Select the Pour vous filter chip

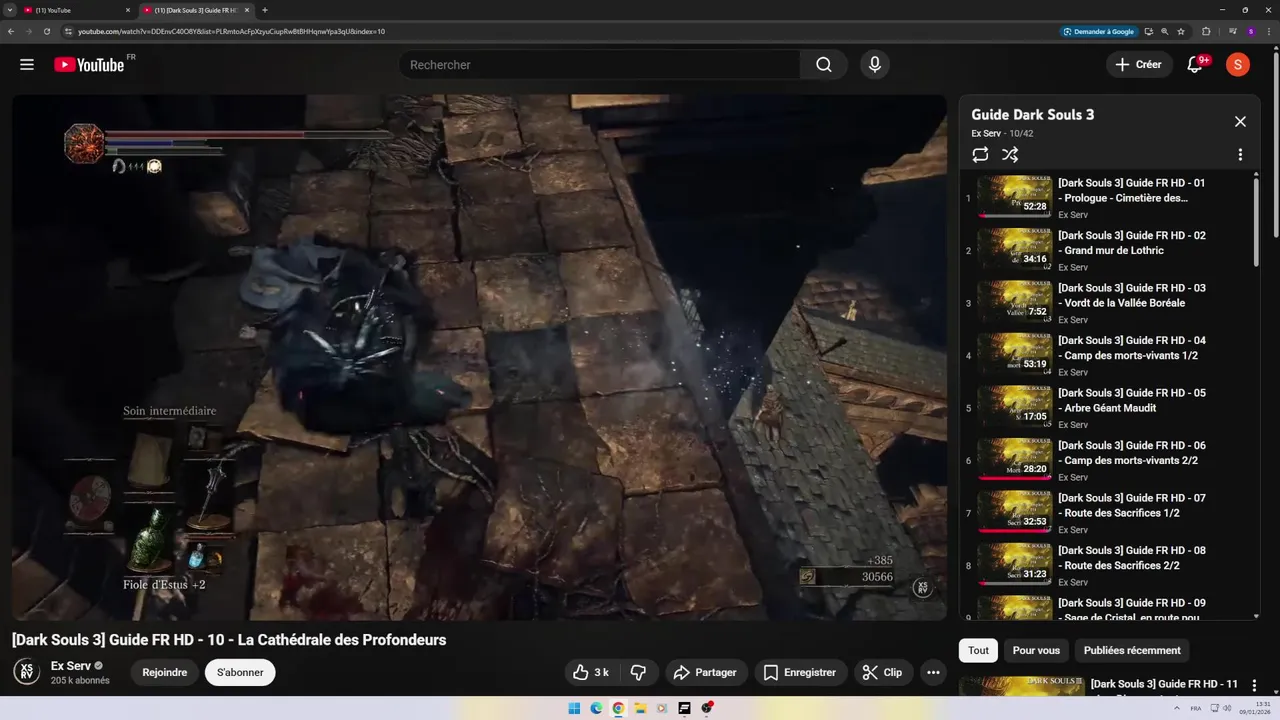coord(1036,650)
